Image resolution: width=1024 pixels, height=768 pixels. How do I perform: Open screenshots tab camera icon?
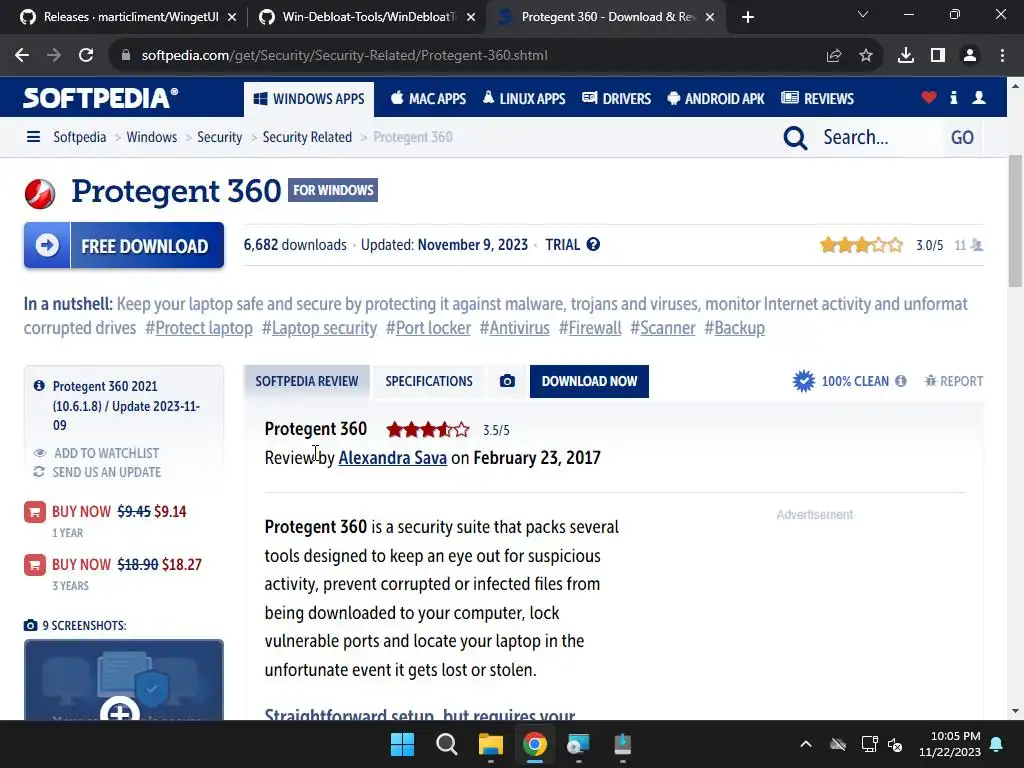pos(507,381)
